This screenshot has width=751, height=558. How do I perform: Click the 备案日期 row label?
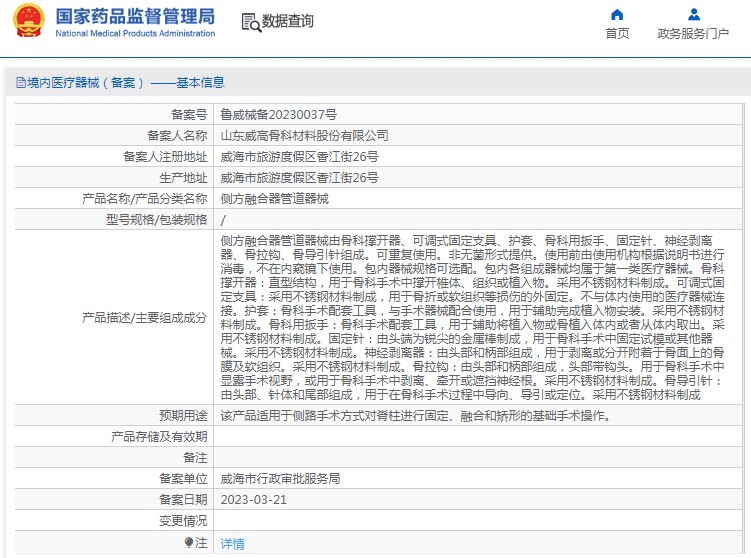click(x=183, y=500)
